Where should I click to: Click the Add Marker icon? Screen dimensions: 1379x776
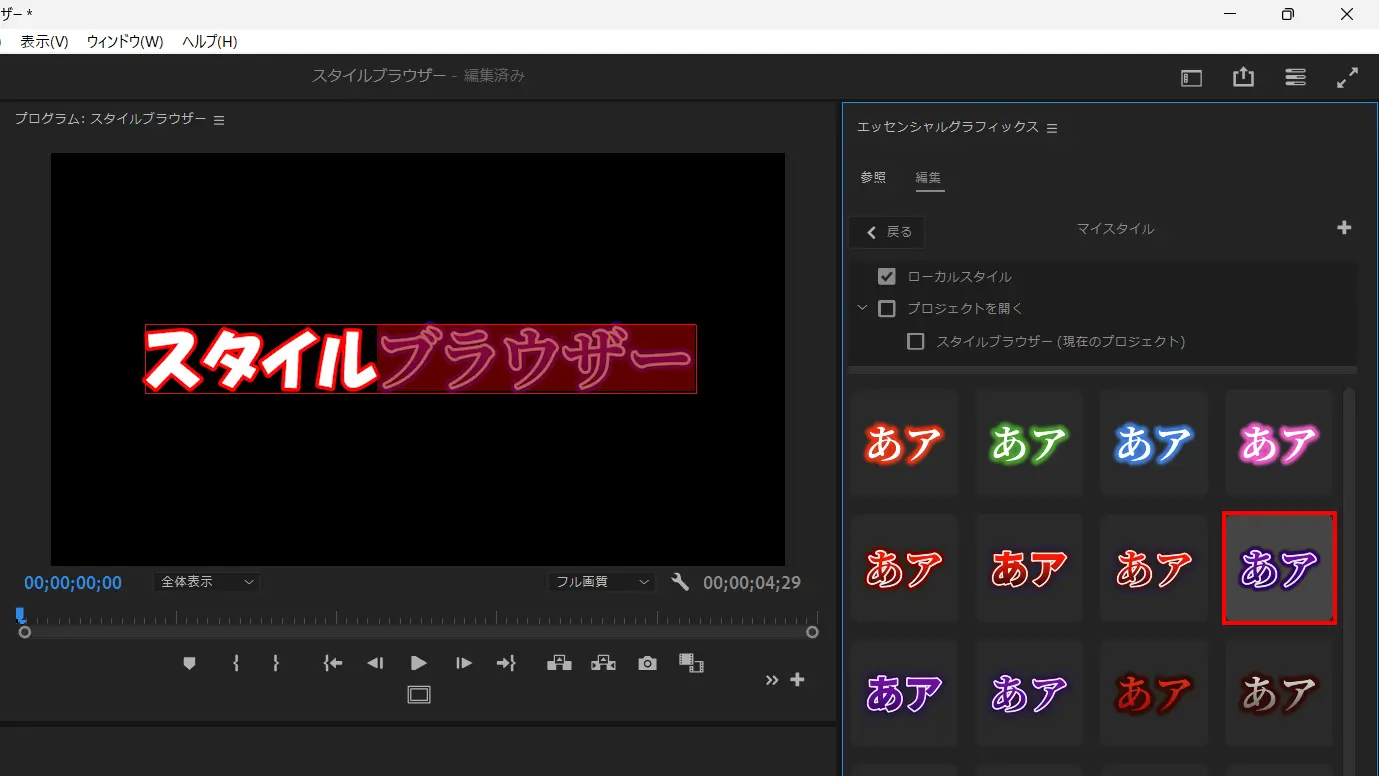[x=189, y=663]
